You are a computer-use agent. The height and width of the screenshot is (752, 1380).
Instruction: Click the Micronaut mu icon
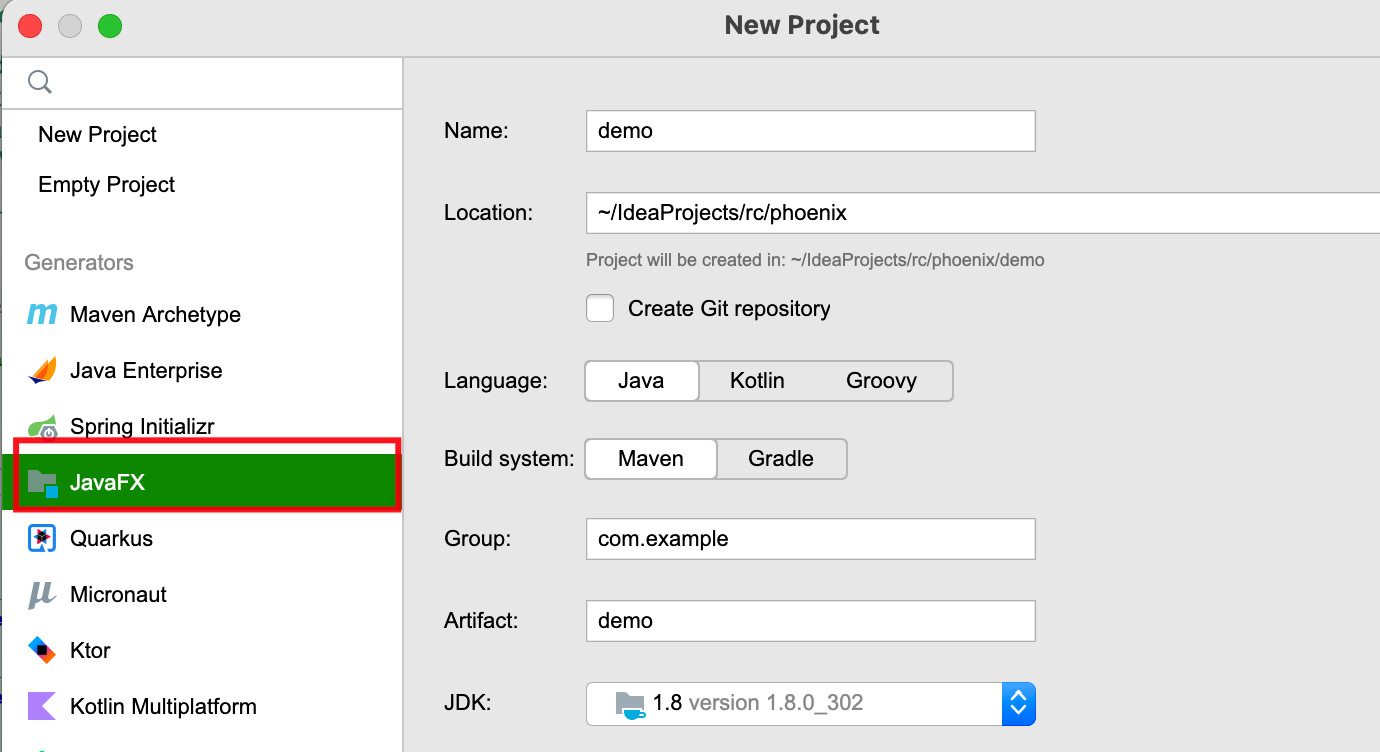(x=42, y=595)
